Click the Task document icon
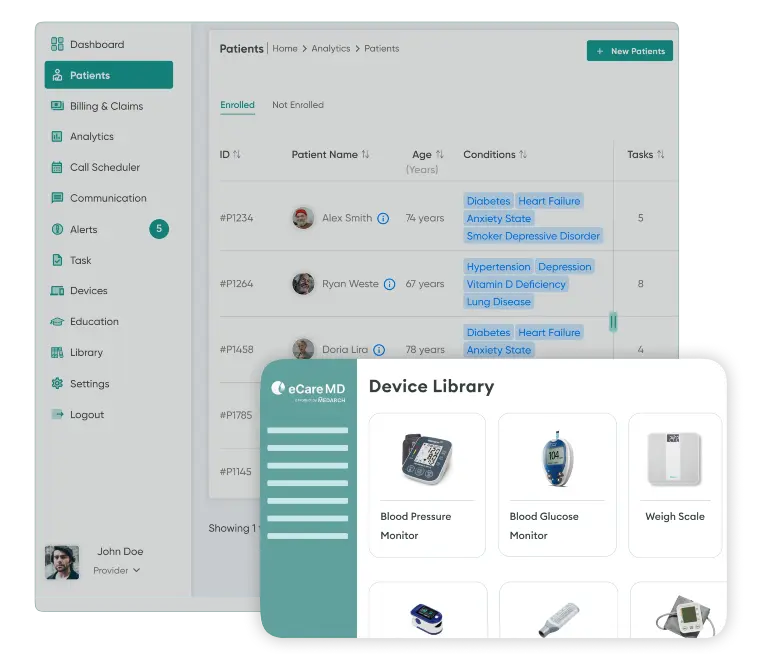The height and width of the screenshot is (654, 767). [x=57, y=260]
